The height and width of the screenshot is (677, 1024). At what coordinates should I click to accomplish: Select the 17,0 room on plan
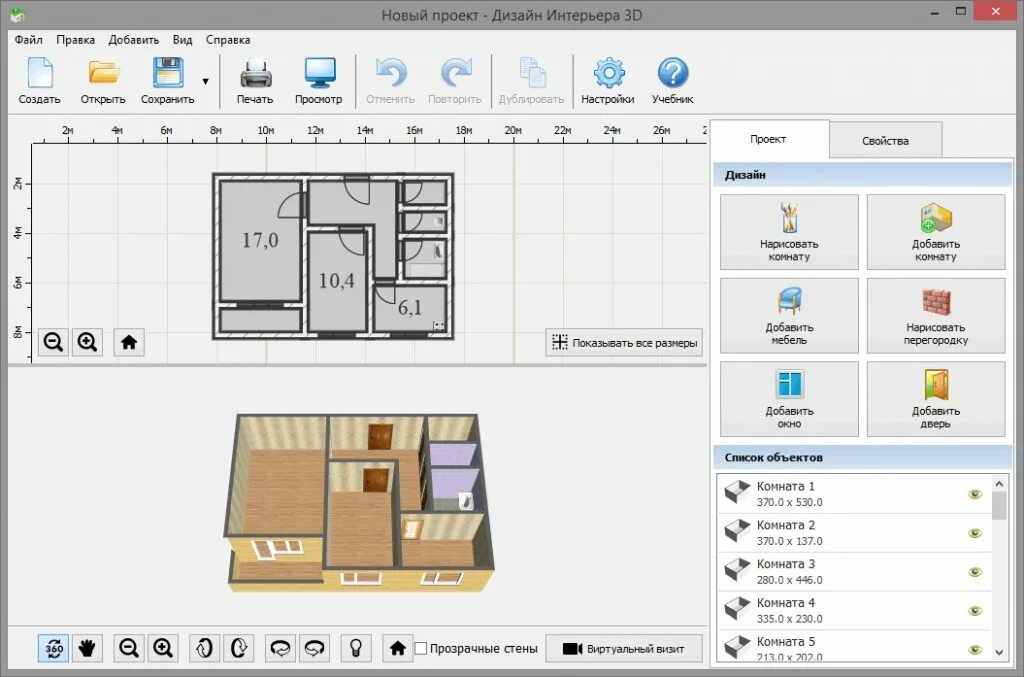[x=261, y=240]
